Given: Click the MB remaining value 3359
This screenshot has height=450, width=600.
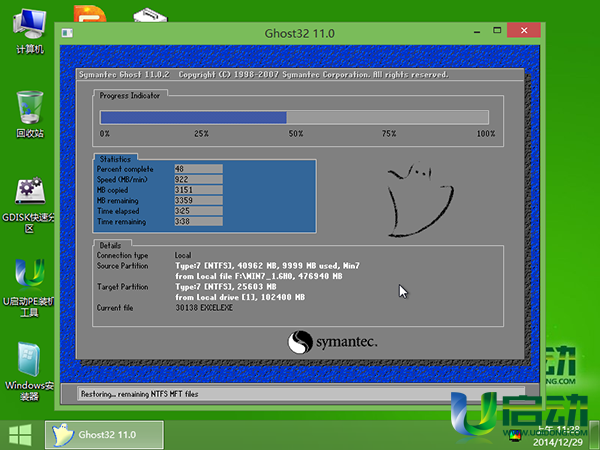Looking at the screenshot, I should [x=198, y=201].
